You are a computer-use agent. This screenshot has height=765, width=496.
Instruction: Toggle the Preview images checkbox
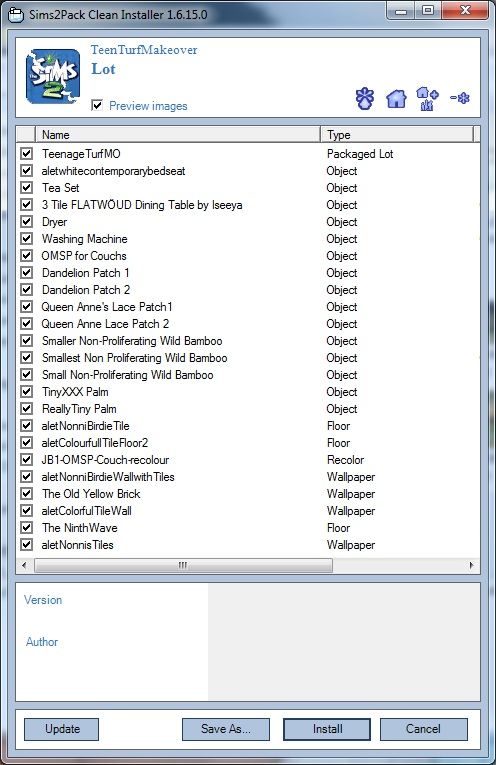(97, 105)
